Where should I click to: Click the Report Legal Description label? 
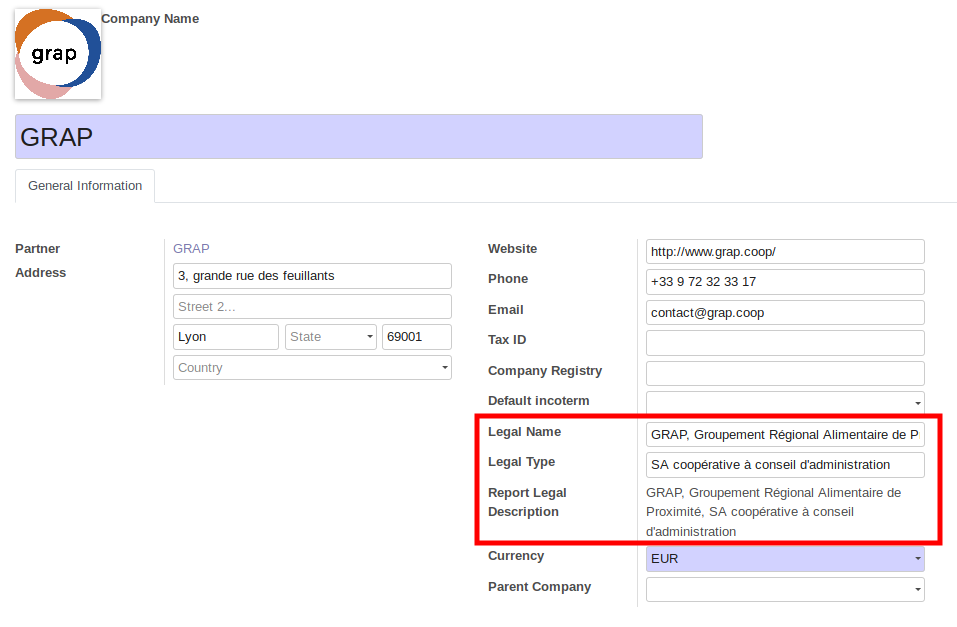coord(527,502)
